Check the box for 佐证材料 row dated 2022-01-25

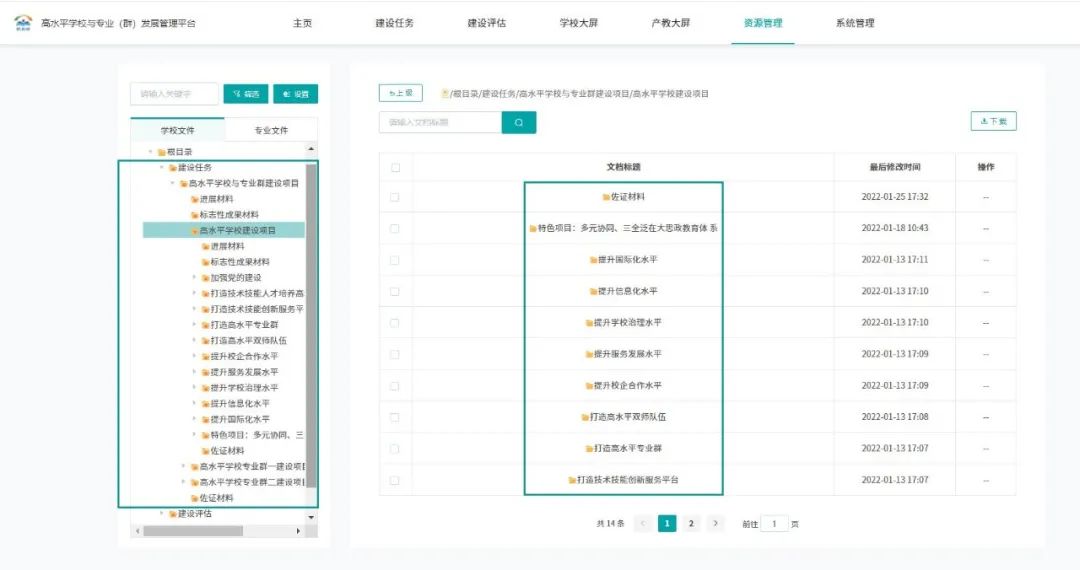(395, 197)
